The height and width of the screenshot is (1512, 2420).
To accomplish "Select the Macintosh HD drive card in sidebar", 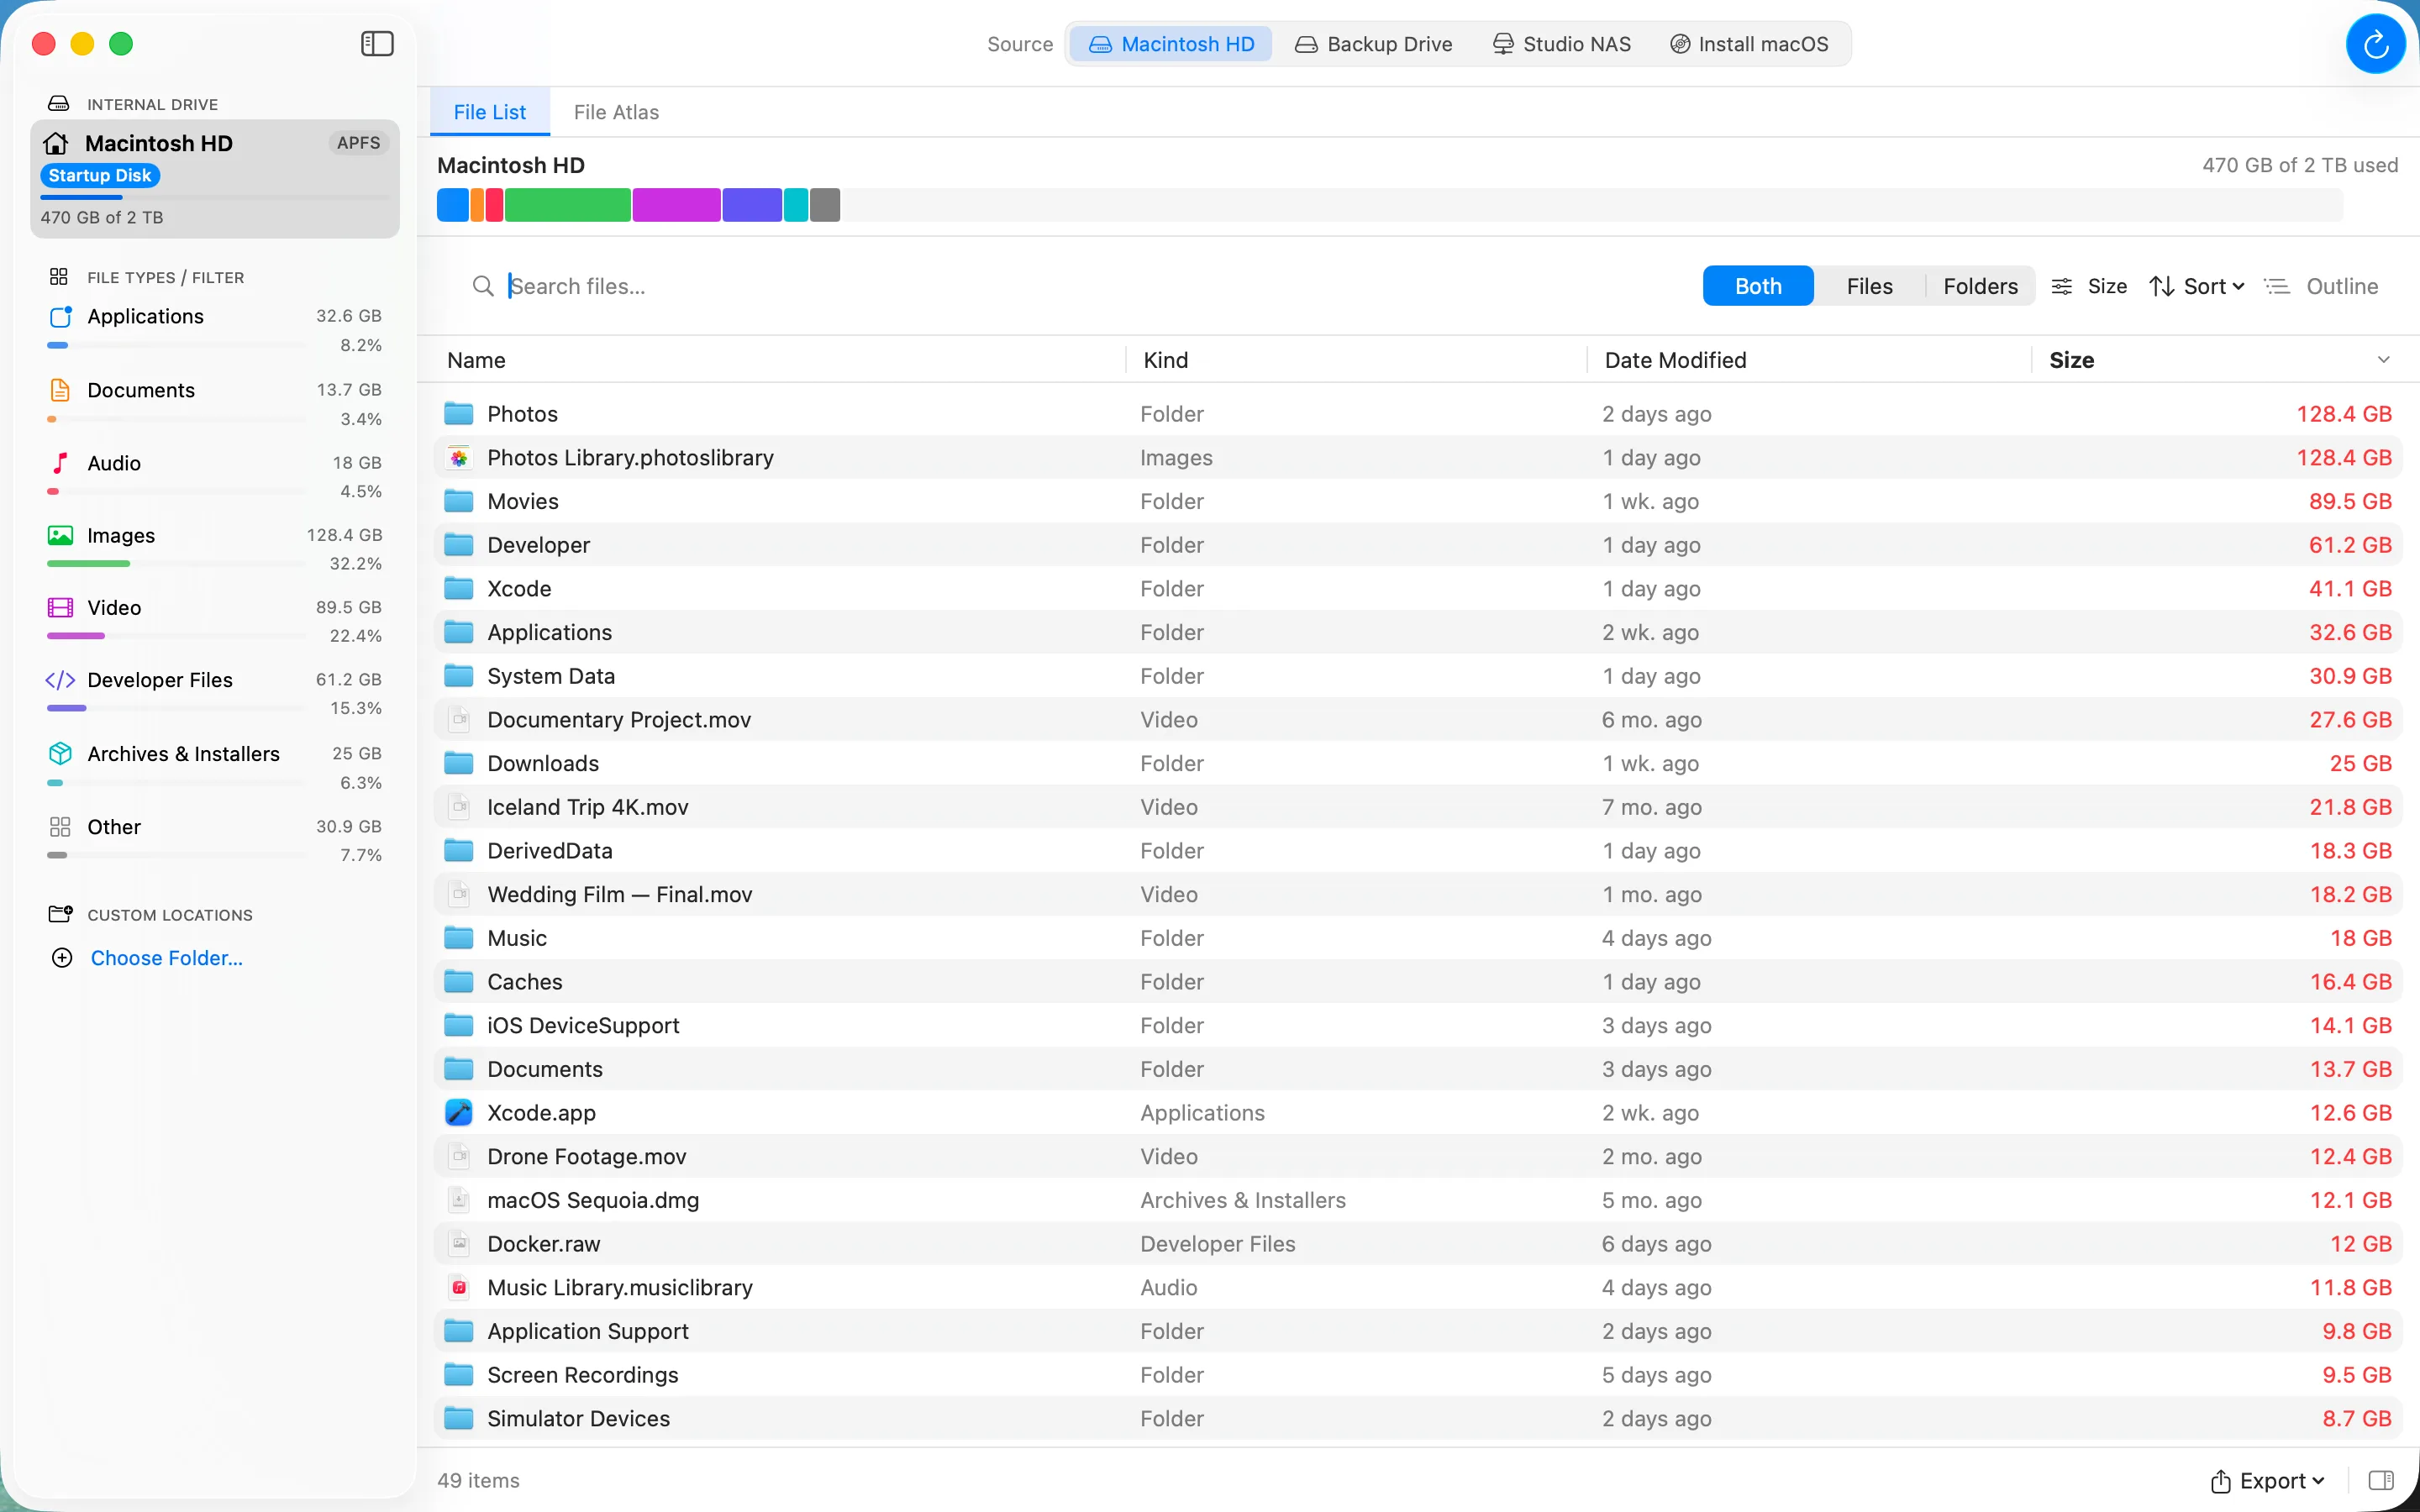I will [215, 179].
